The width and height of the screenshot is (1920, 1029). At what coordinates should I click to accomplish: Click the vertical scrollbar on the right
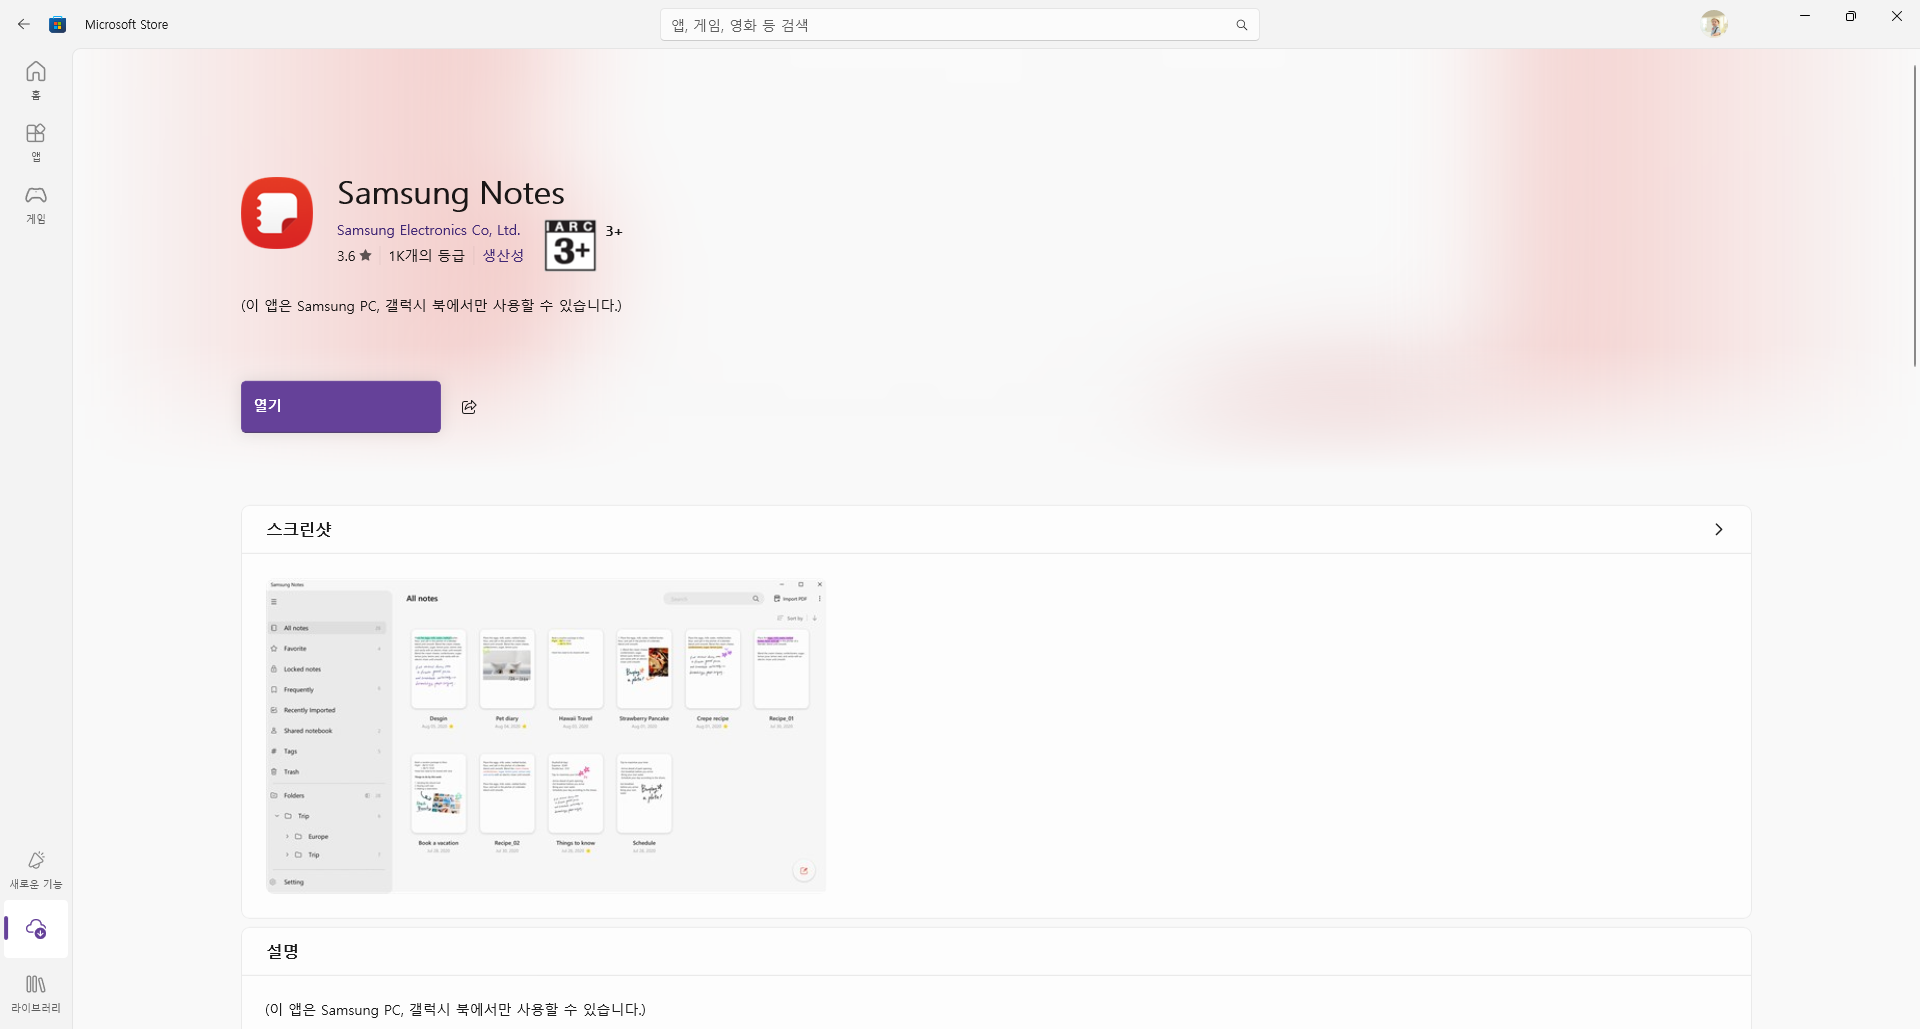tap(1915, 215)
